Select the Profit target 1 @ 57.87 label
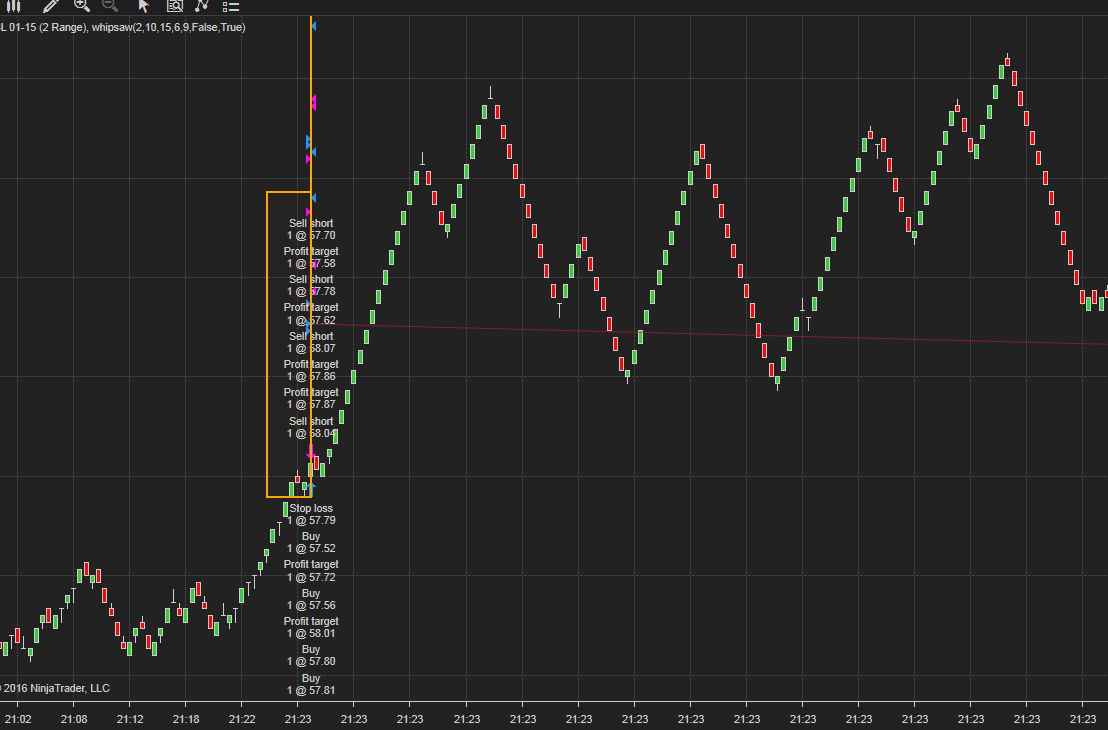The height and width of the screenshot is (730, 1108). point(311,398)
